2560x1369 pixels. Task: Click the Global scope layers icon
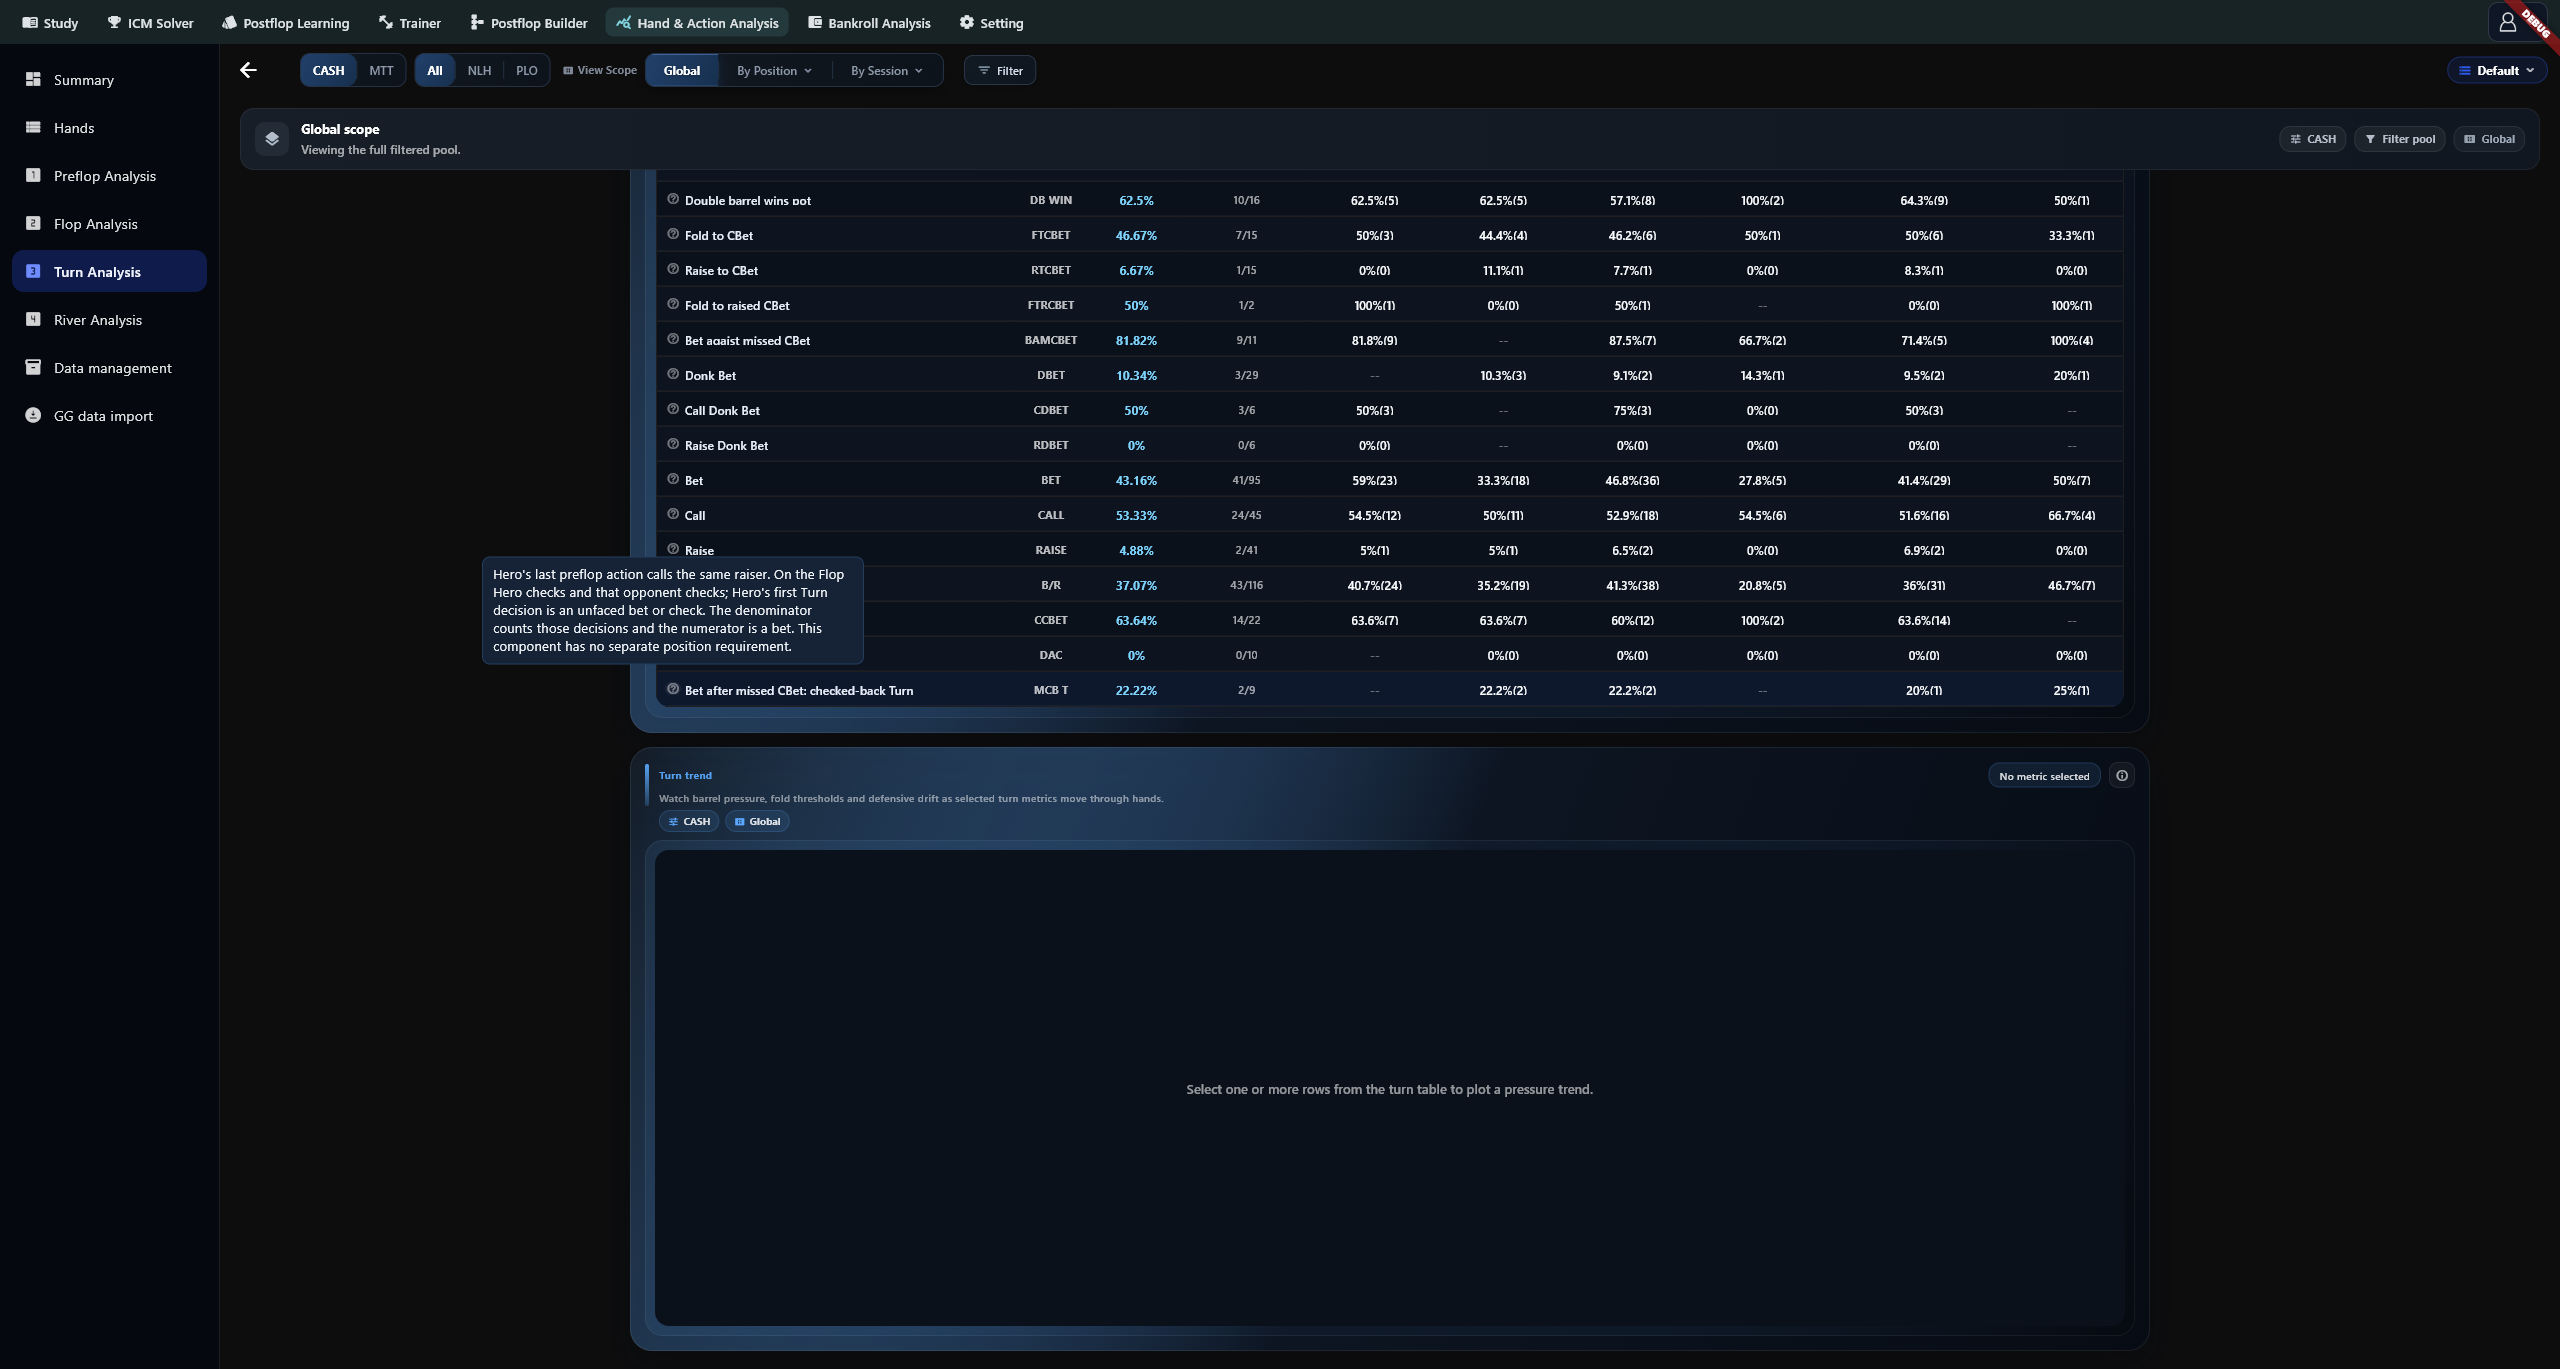(272, 139)
